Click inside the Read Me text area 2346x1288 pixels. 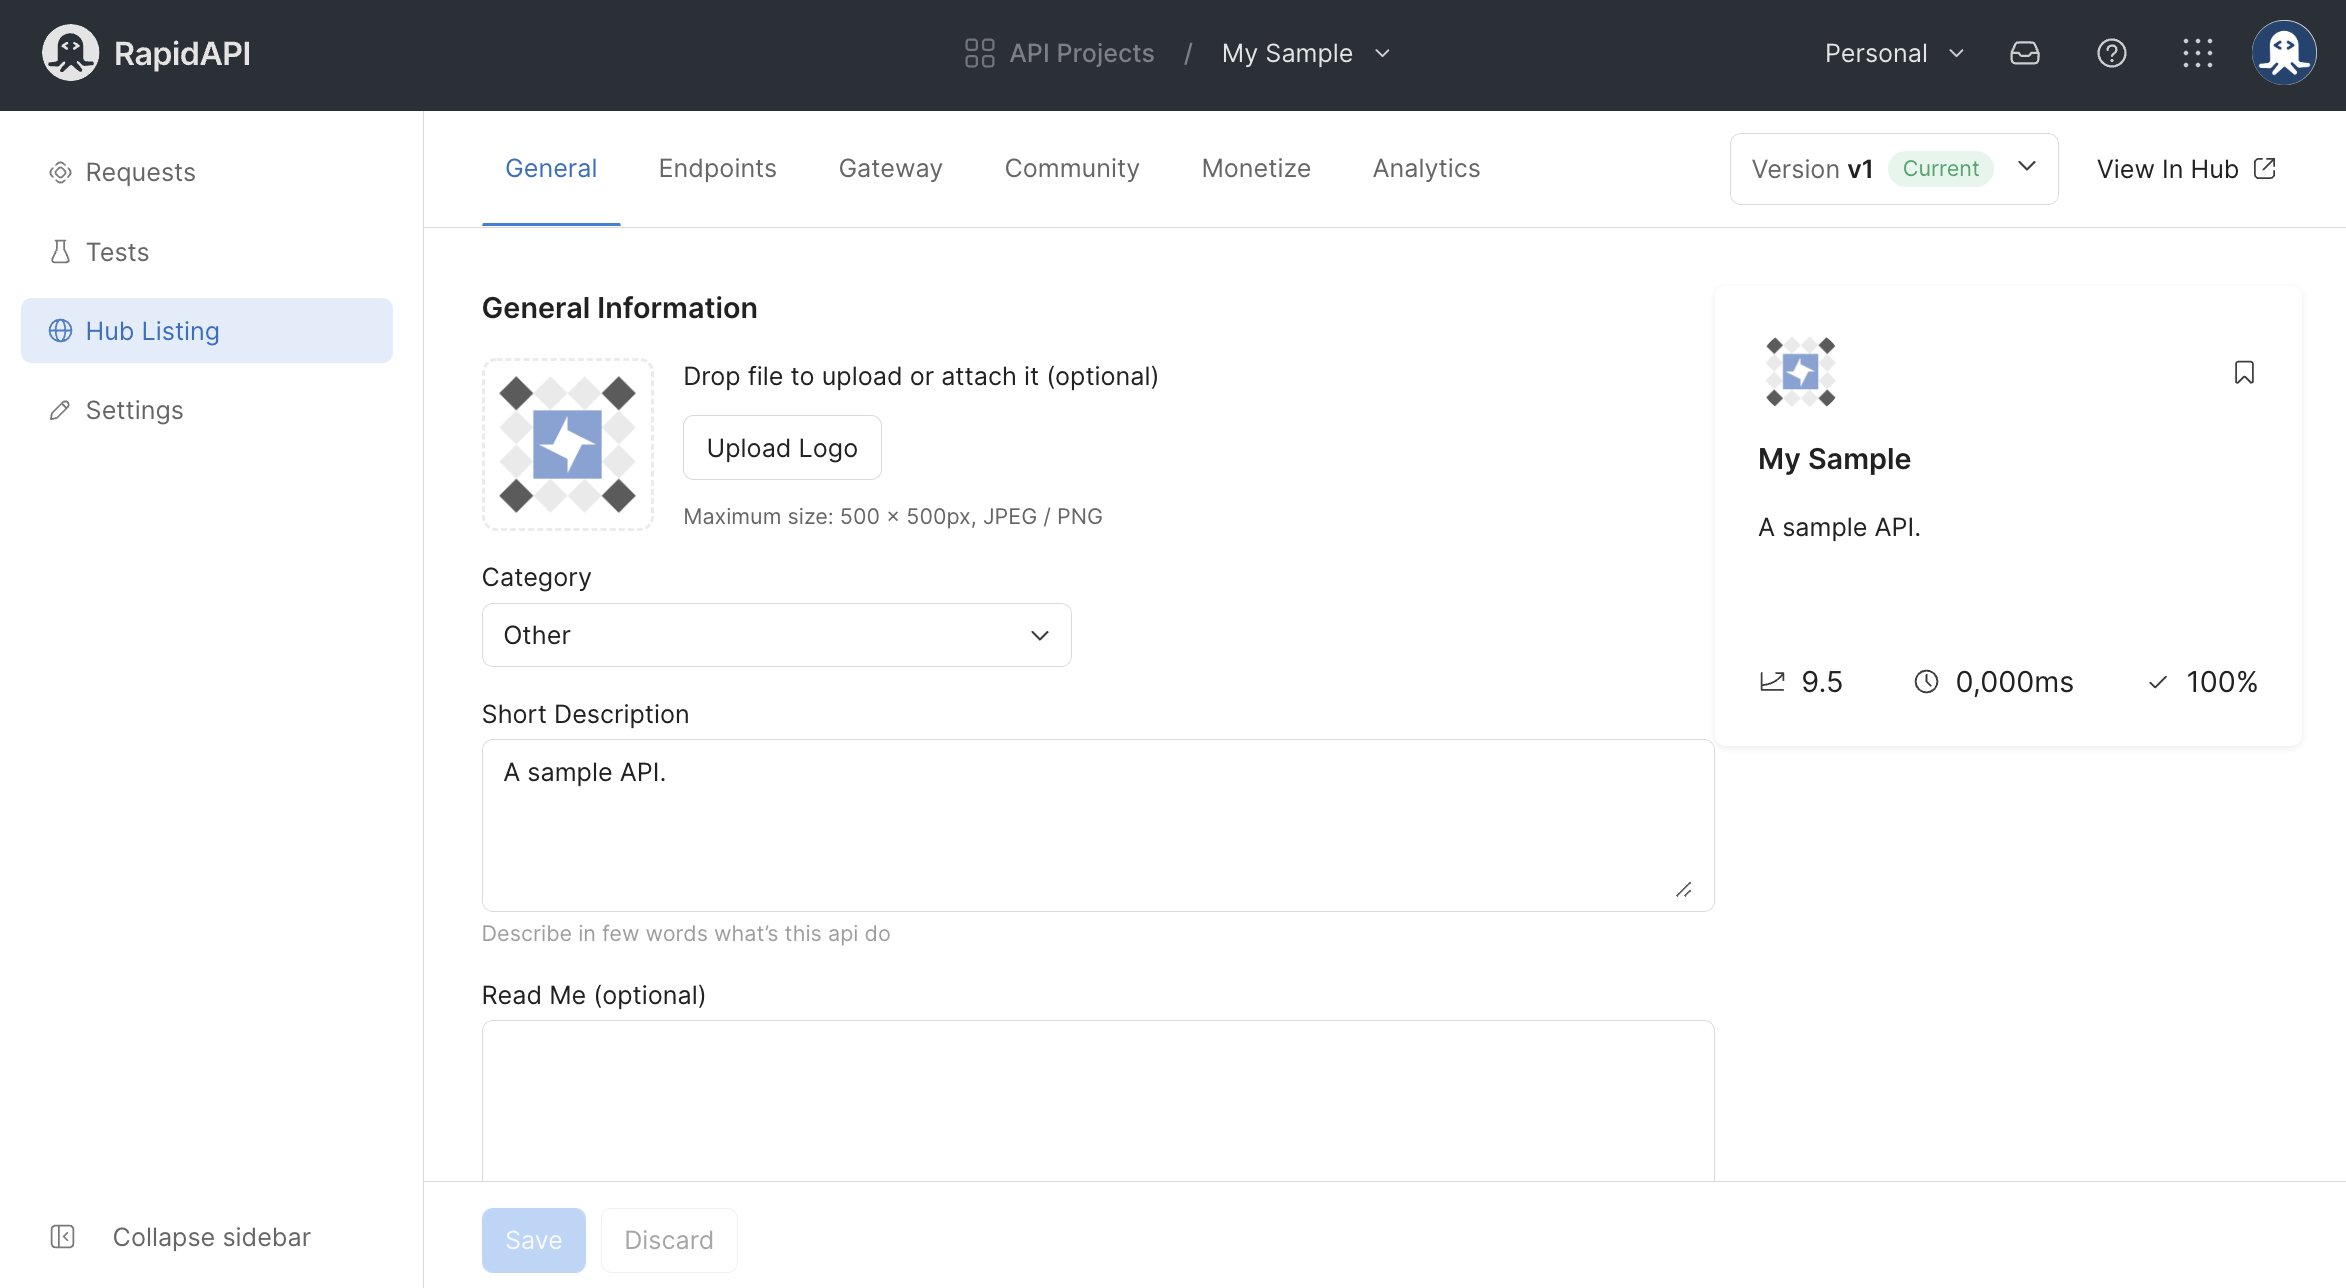point(1098,1100)
